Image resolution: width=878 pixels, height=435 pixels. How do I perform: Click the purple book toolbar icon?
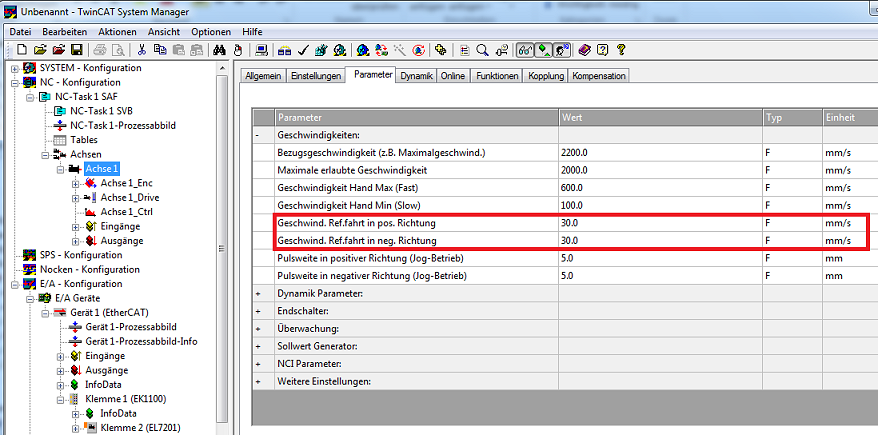585,50
